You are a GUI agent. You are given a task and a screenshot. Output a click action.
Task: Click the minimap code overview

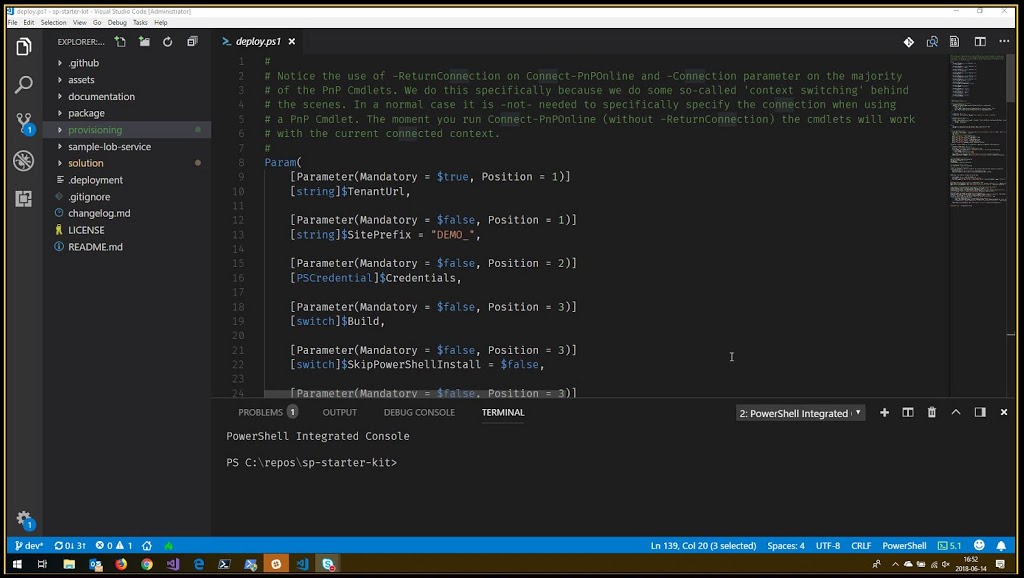[x=977, y=131]
